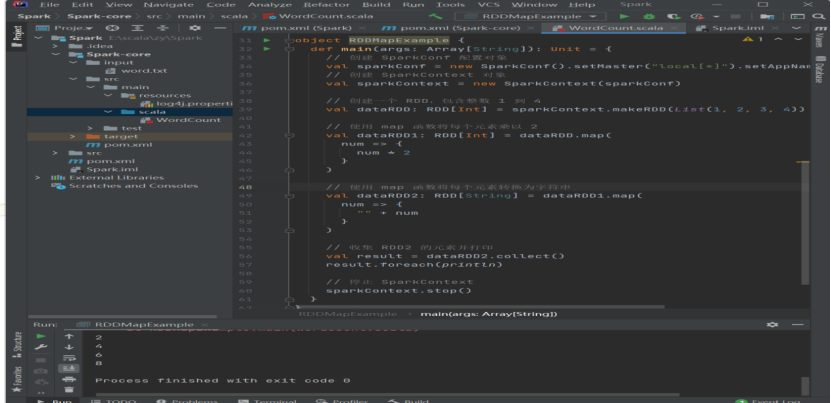Click the Profiler run icon in toolbar

(697, 16)
